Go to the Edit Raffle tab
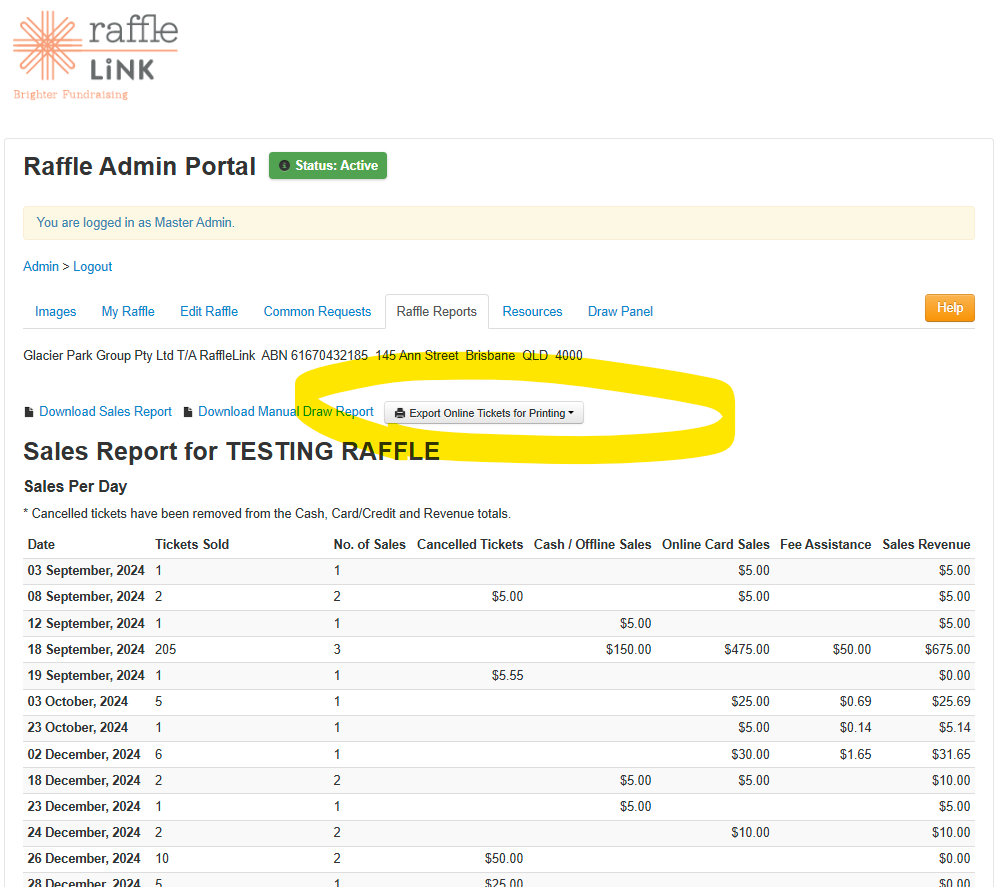The height and width of the screenshot is (887, 1008). pyautogui.click(x=209, y=311)
